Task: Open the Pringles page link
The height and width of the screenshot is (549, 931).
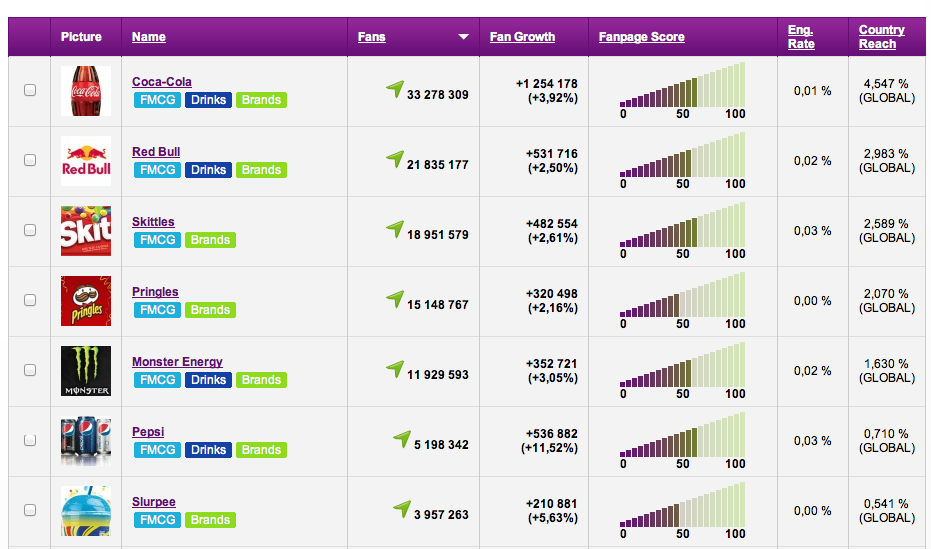Action: coord(155,292)
